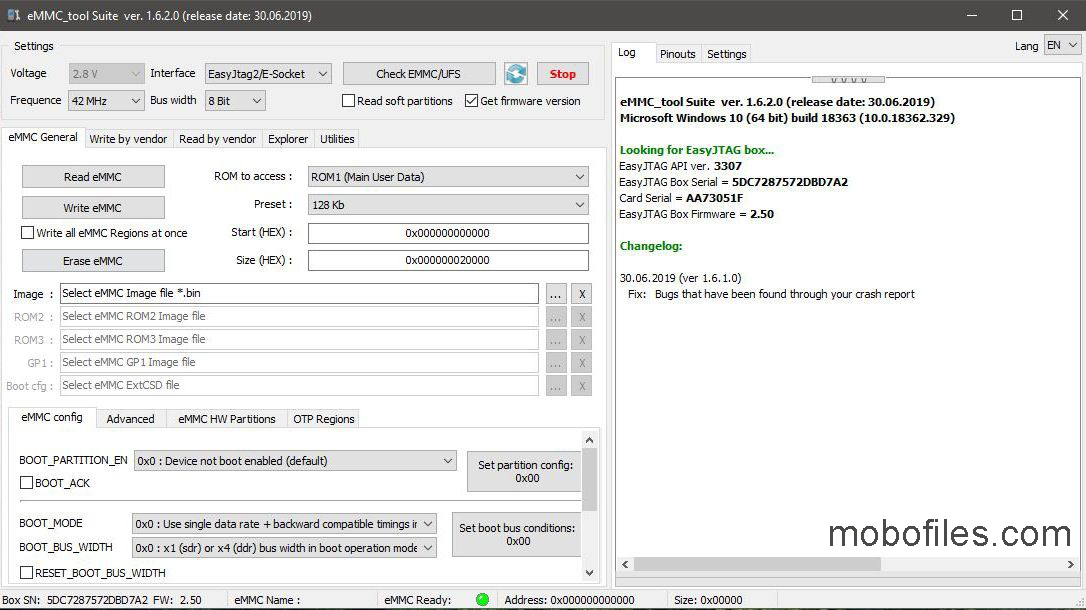Enable Read soft partitions checkbox

pos(348,101)
